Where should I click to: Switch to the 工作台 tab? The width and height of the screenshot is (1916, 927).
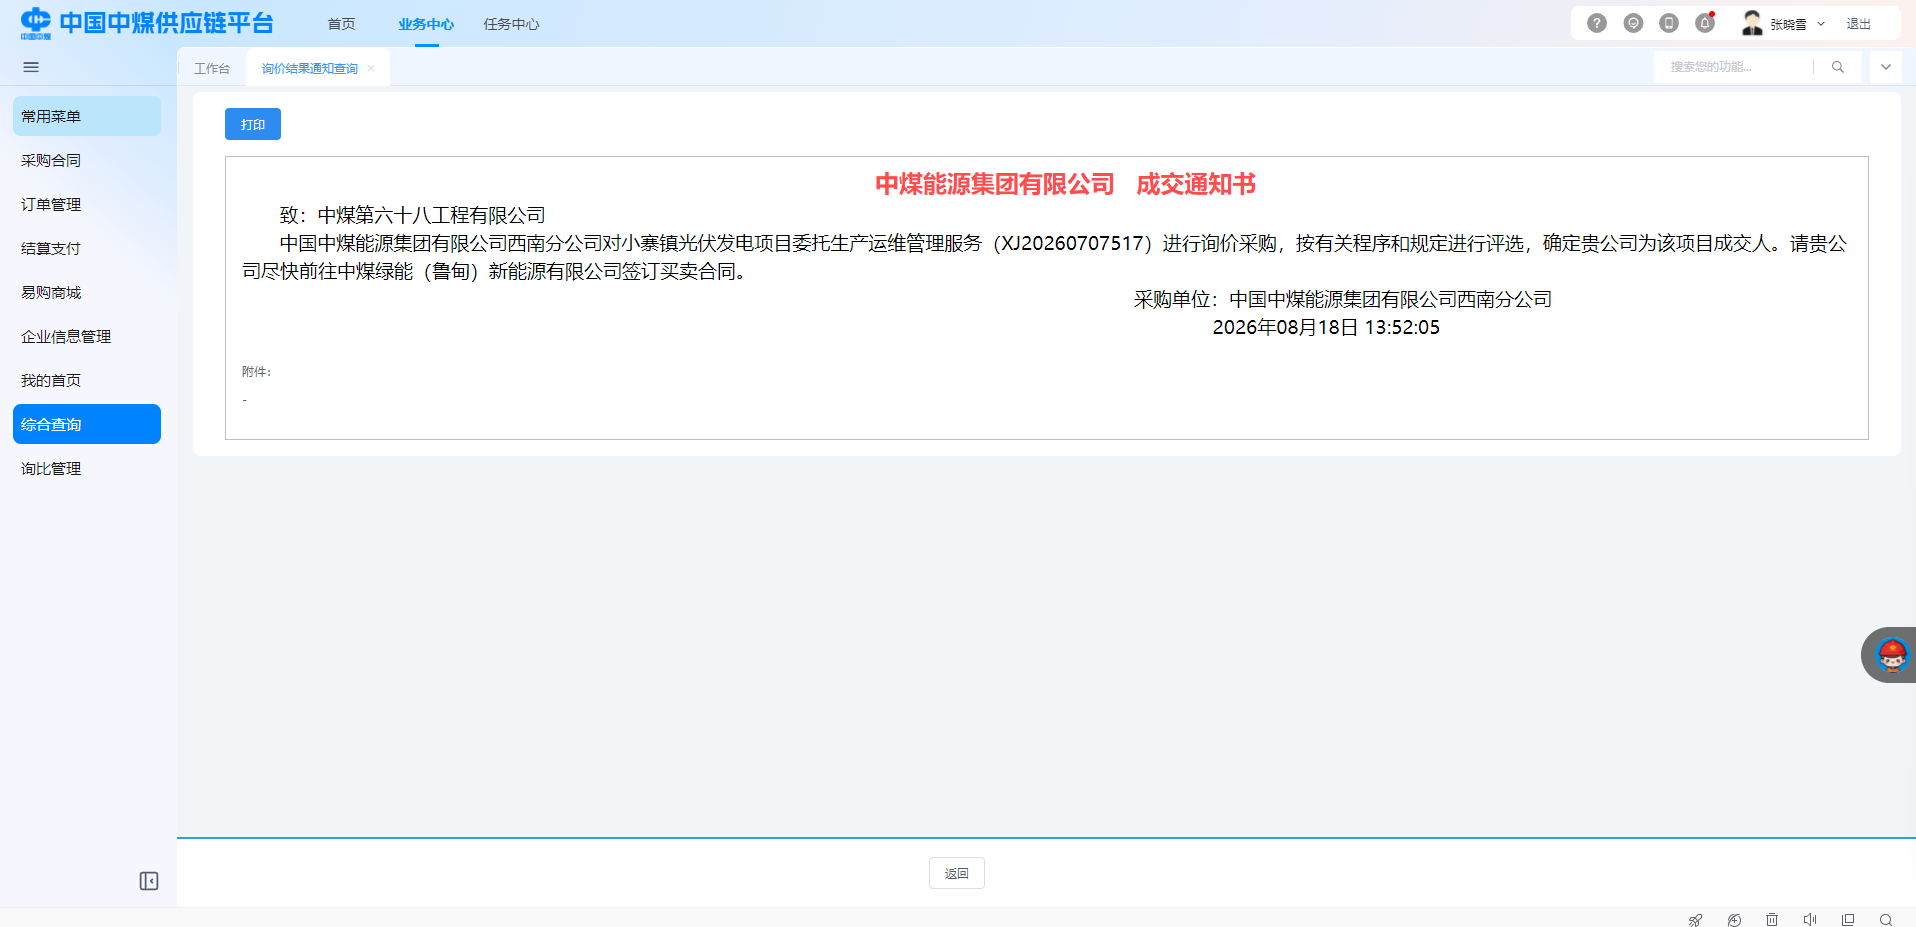tap(212, 68)
